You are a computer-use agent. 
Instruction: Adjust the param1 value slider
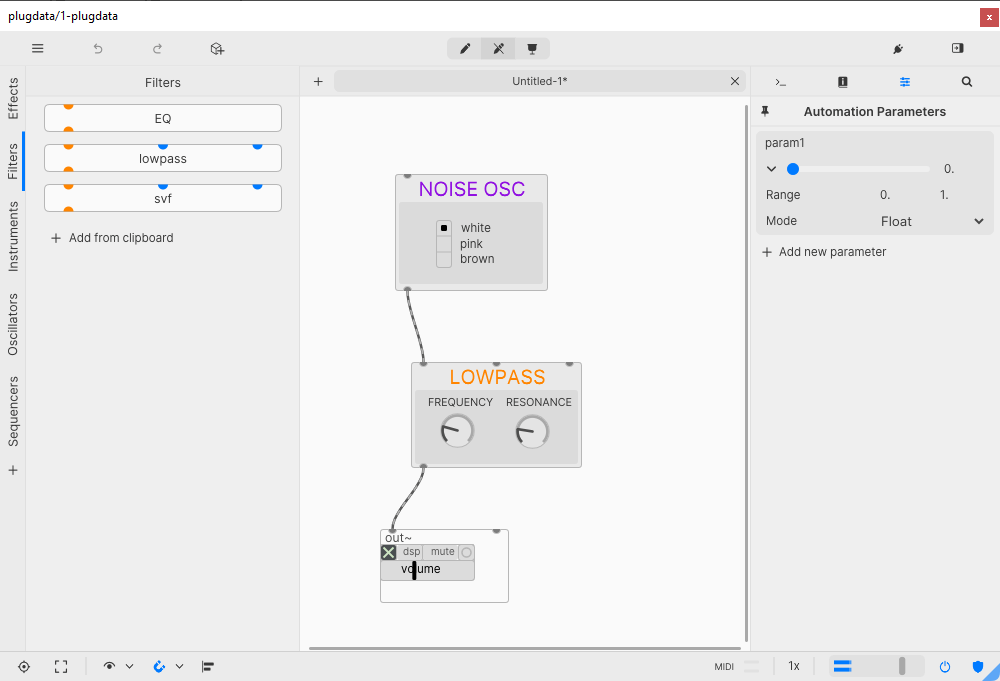(x=860, y=169)
